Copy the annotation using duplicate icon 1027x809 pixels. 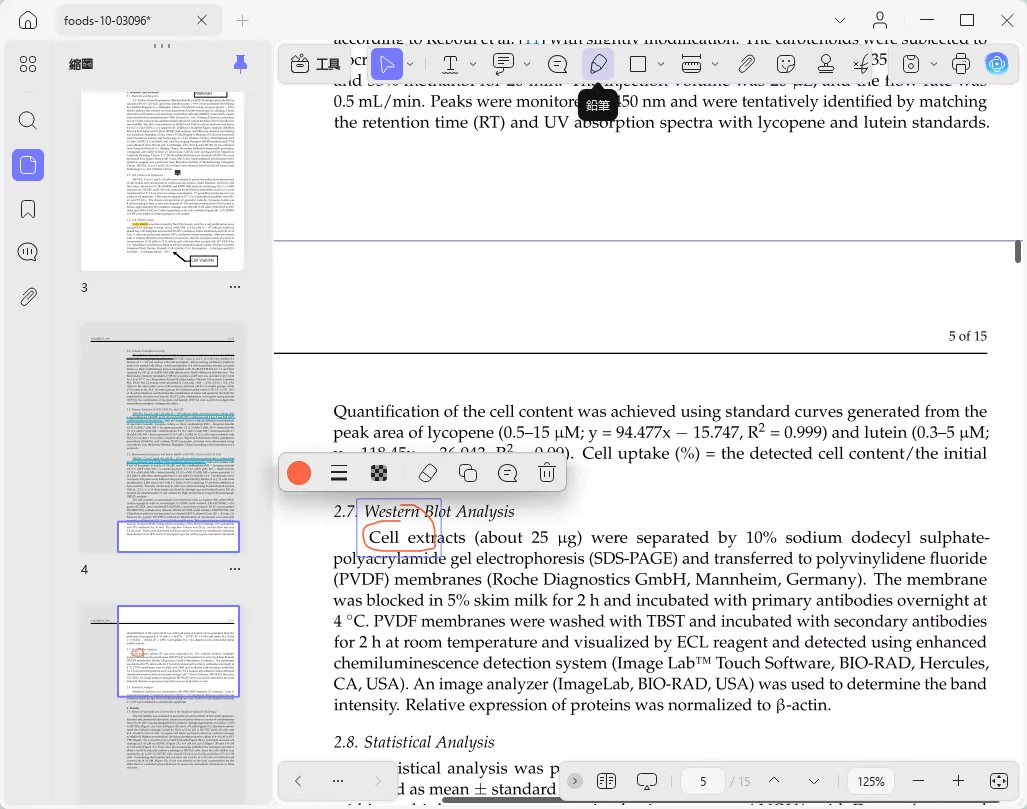468,473
